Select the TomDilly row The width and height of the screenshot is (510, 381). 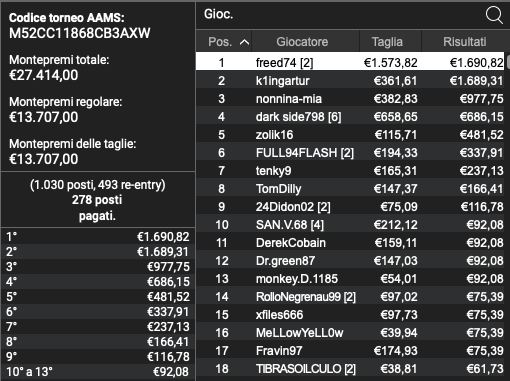coord(350,189)
